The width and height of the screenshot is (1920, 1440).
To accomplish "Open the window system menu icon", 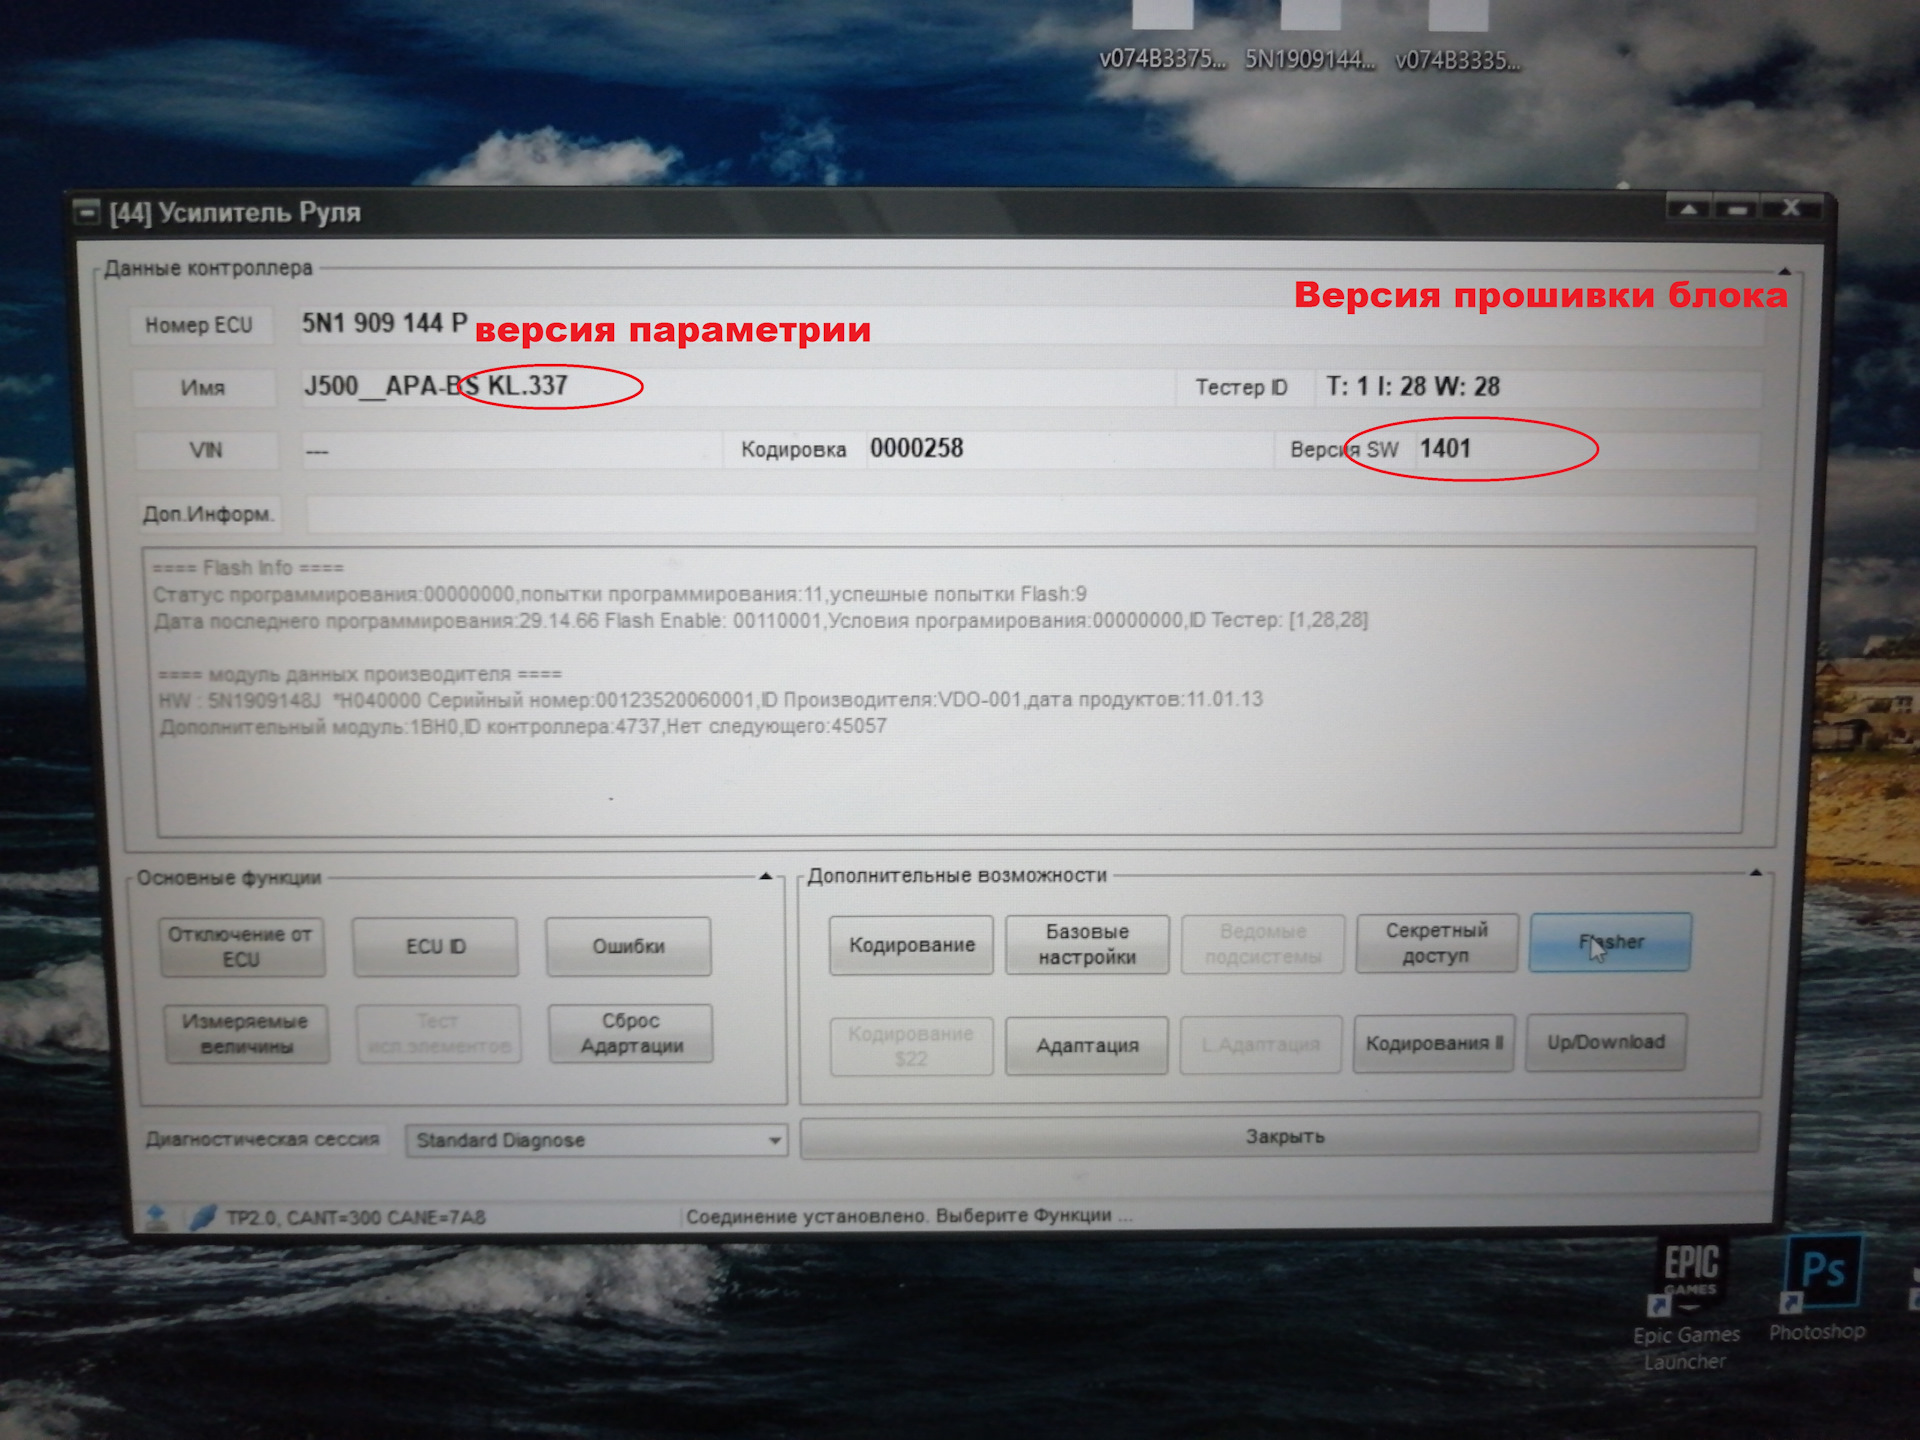I will coord(88,212).
